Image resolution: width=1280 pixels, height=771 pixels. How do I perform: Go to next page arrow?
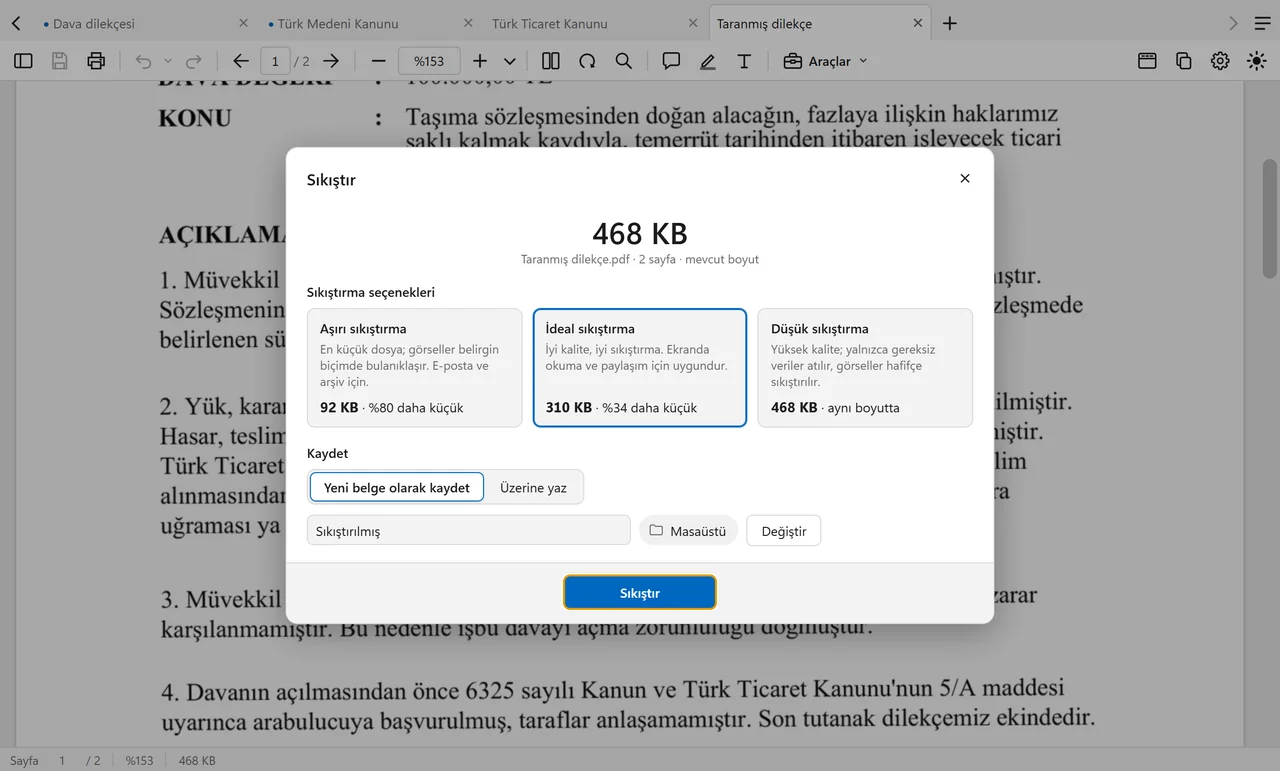click(x=331, y=61)
